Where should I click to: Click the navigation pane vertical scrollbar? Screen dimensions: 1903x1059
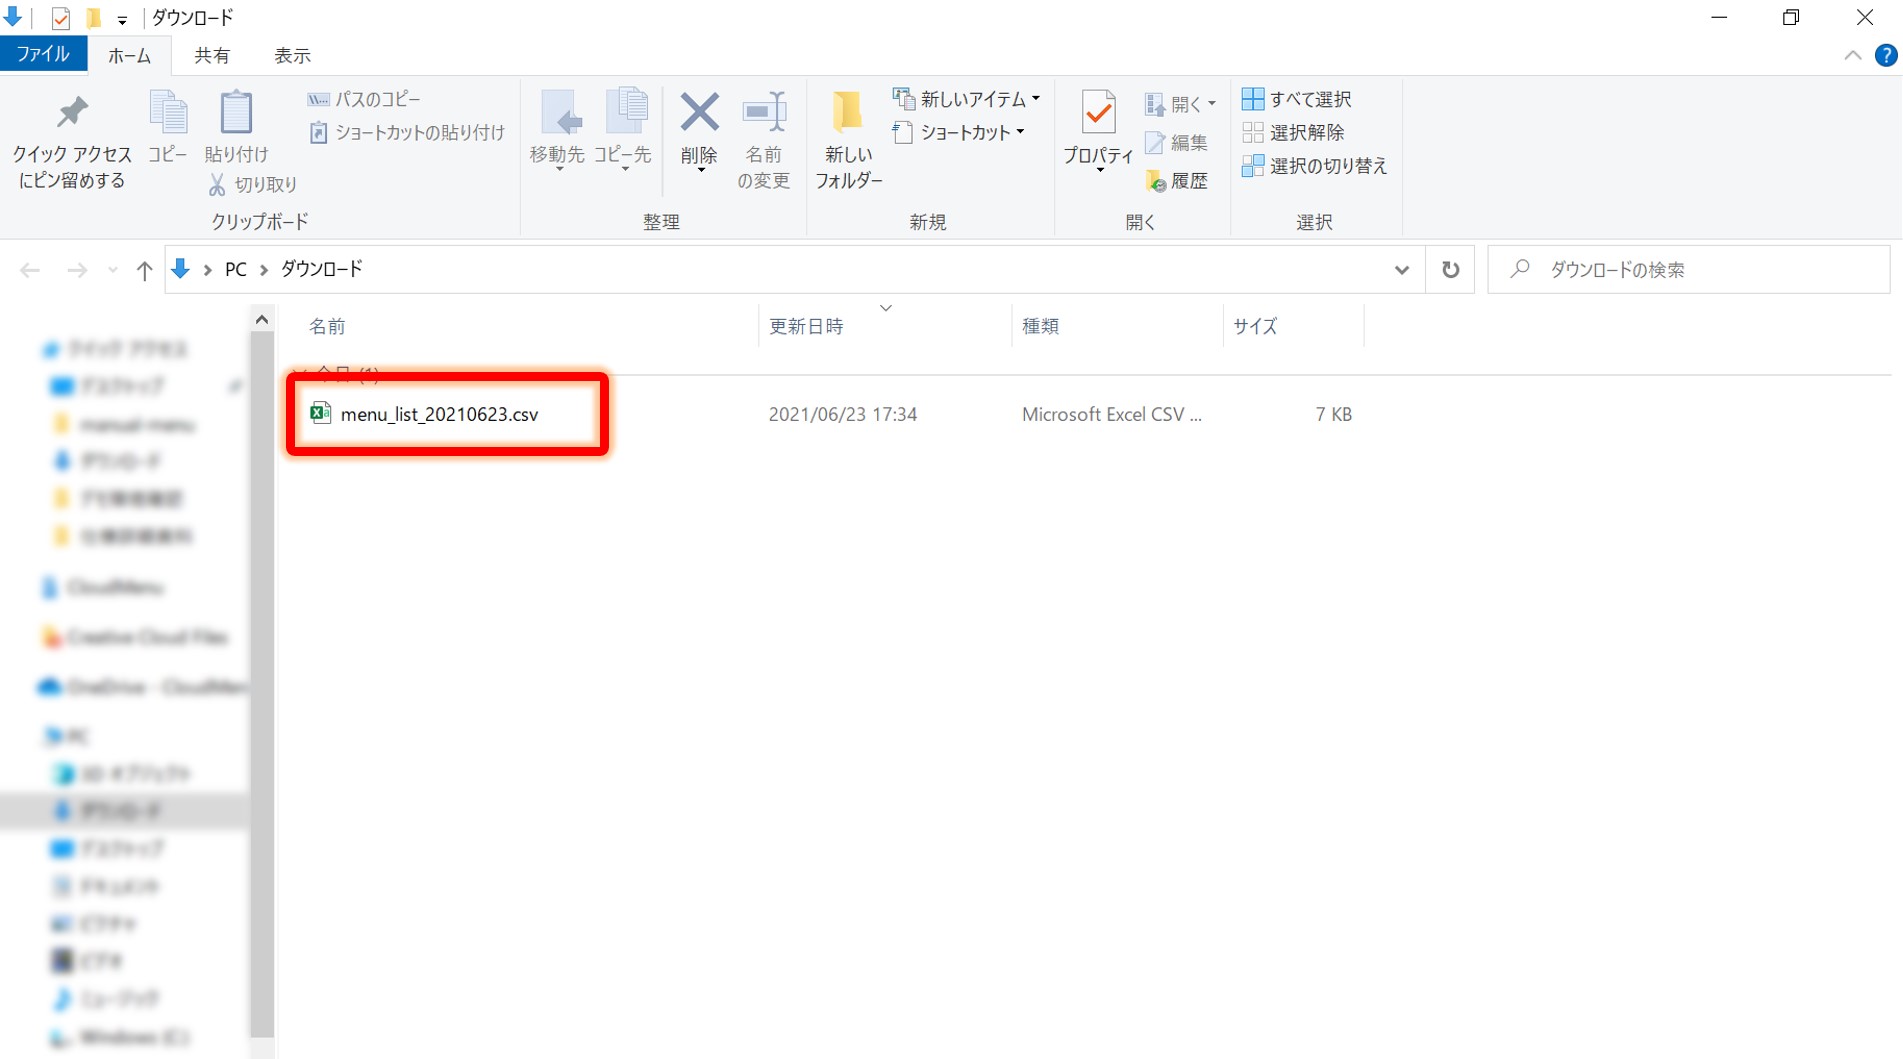(x=262, y=685)
